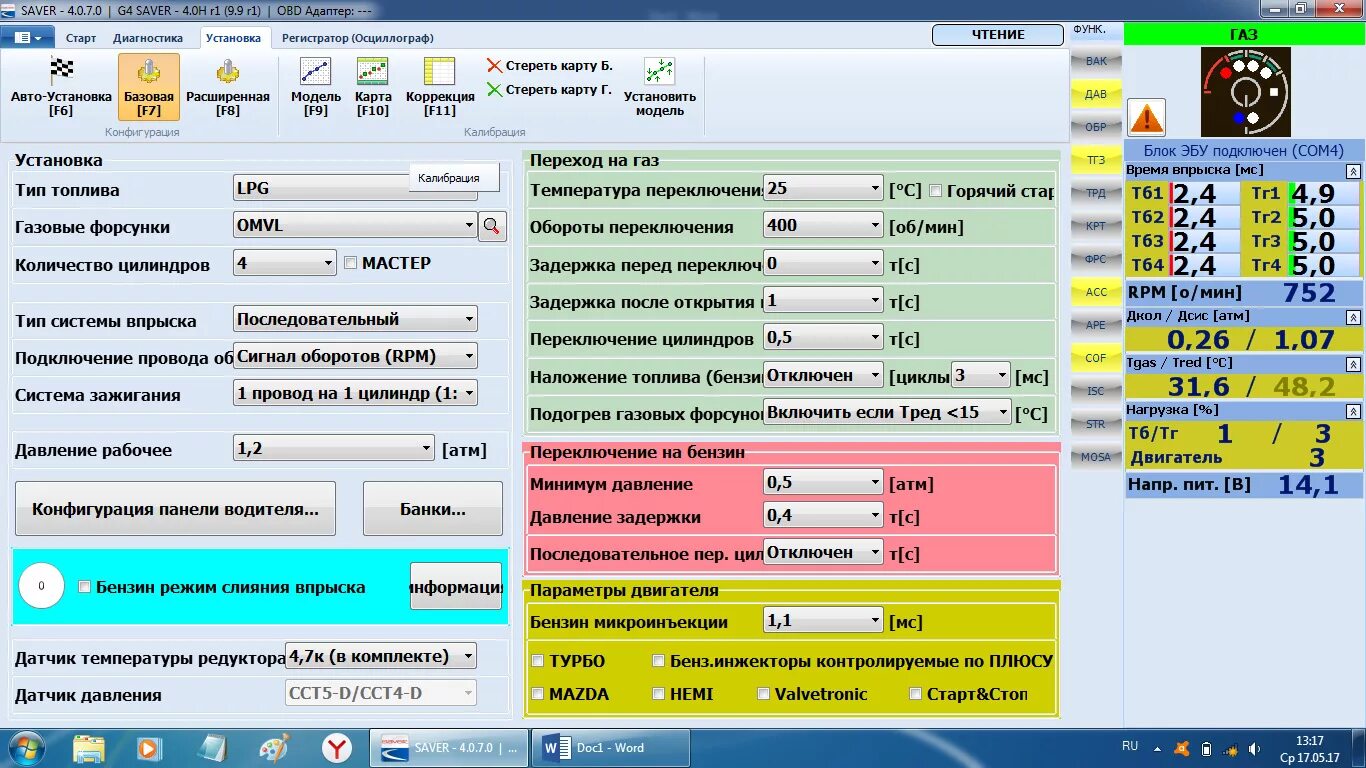1366x768 pixels.
Task: Open Количество цилиндров dropdown
Action: click(x=285, y=264)
